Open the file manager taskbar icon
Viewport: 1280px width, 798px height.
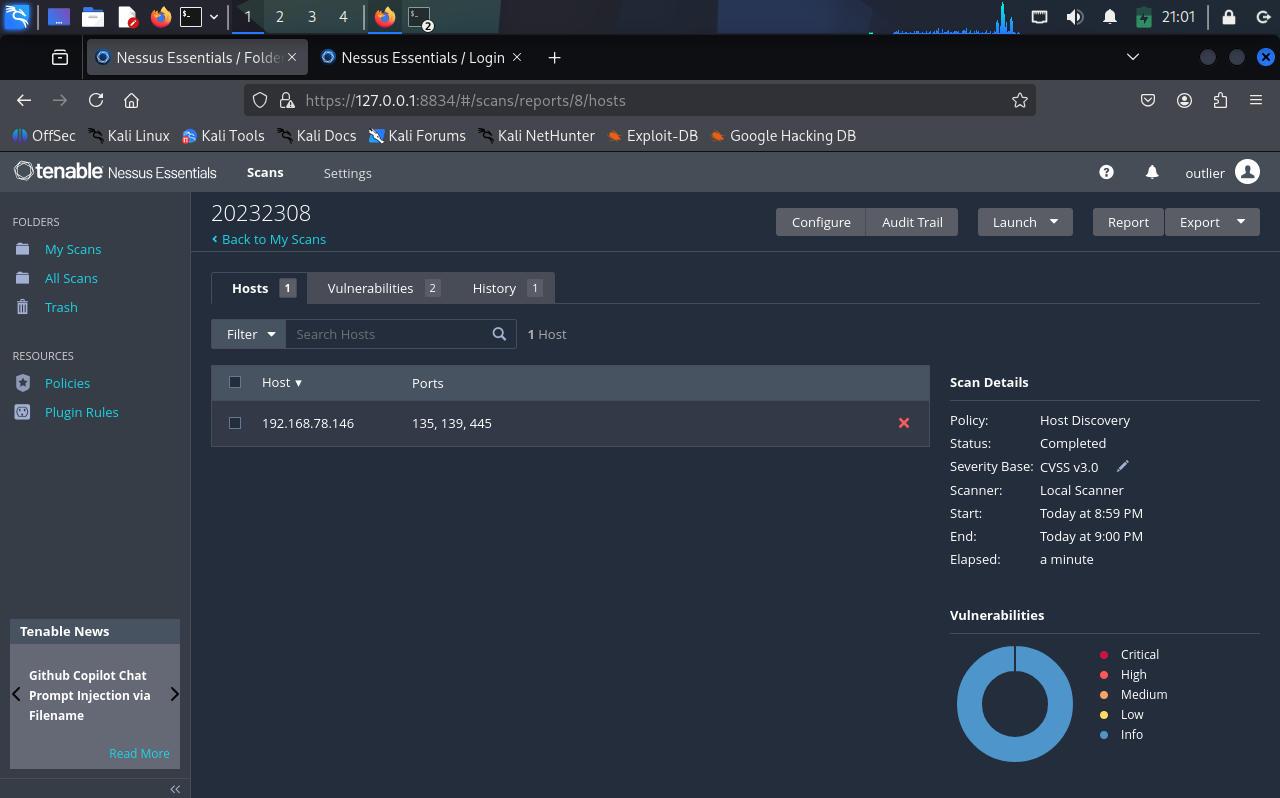point(93,17)
